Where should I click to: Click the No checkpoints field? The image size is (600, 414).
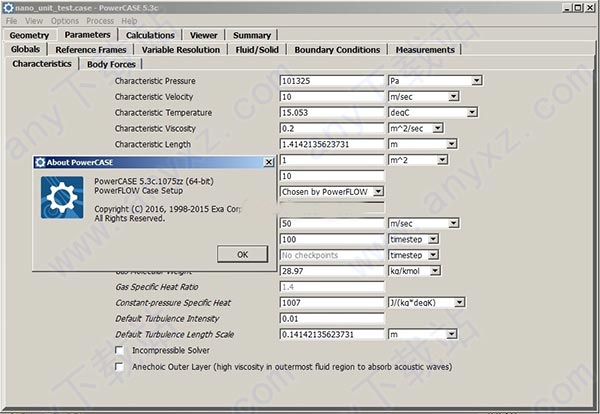point(332,255)
